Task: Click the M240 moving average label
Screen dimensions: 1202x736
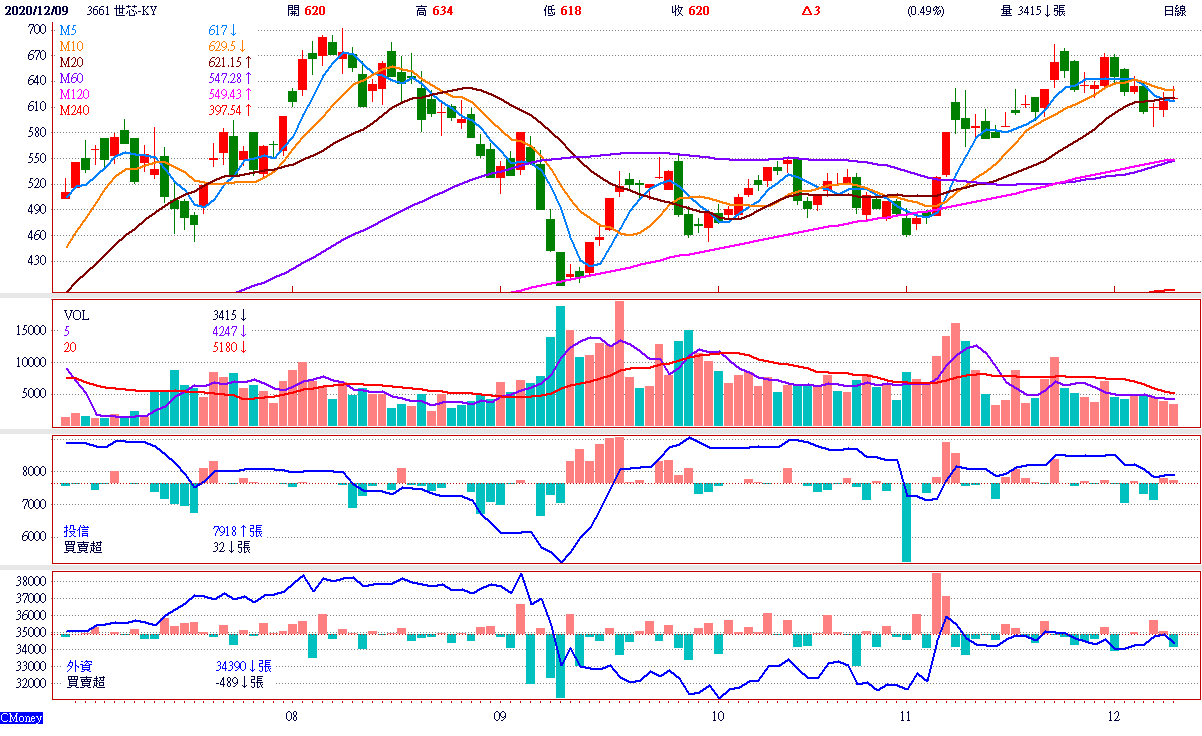Action: coord(74,110)
